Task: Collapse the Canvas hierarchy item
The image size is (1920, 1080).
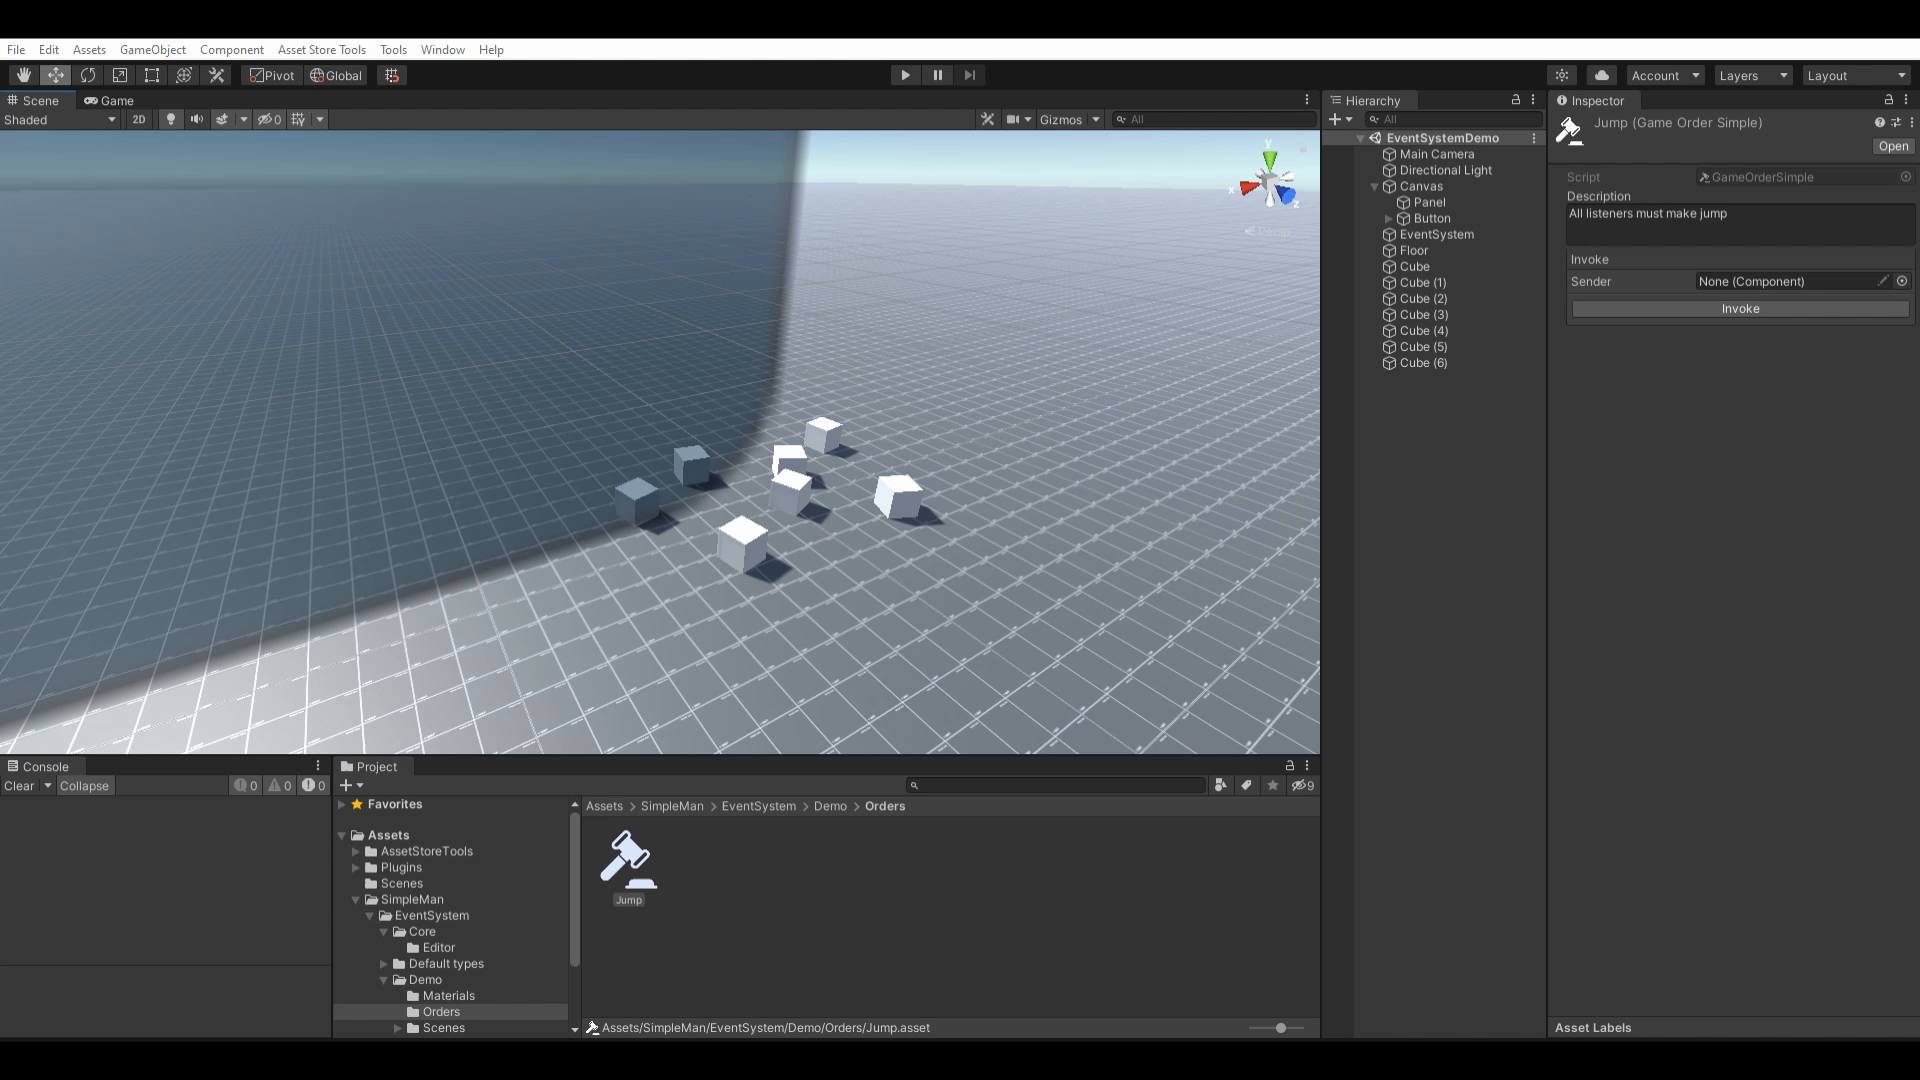Action: coord(1375,186)
